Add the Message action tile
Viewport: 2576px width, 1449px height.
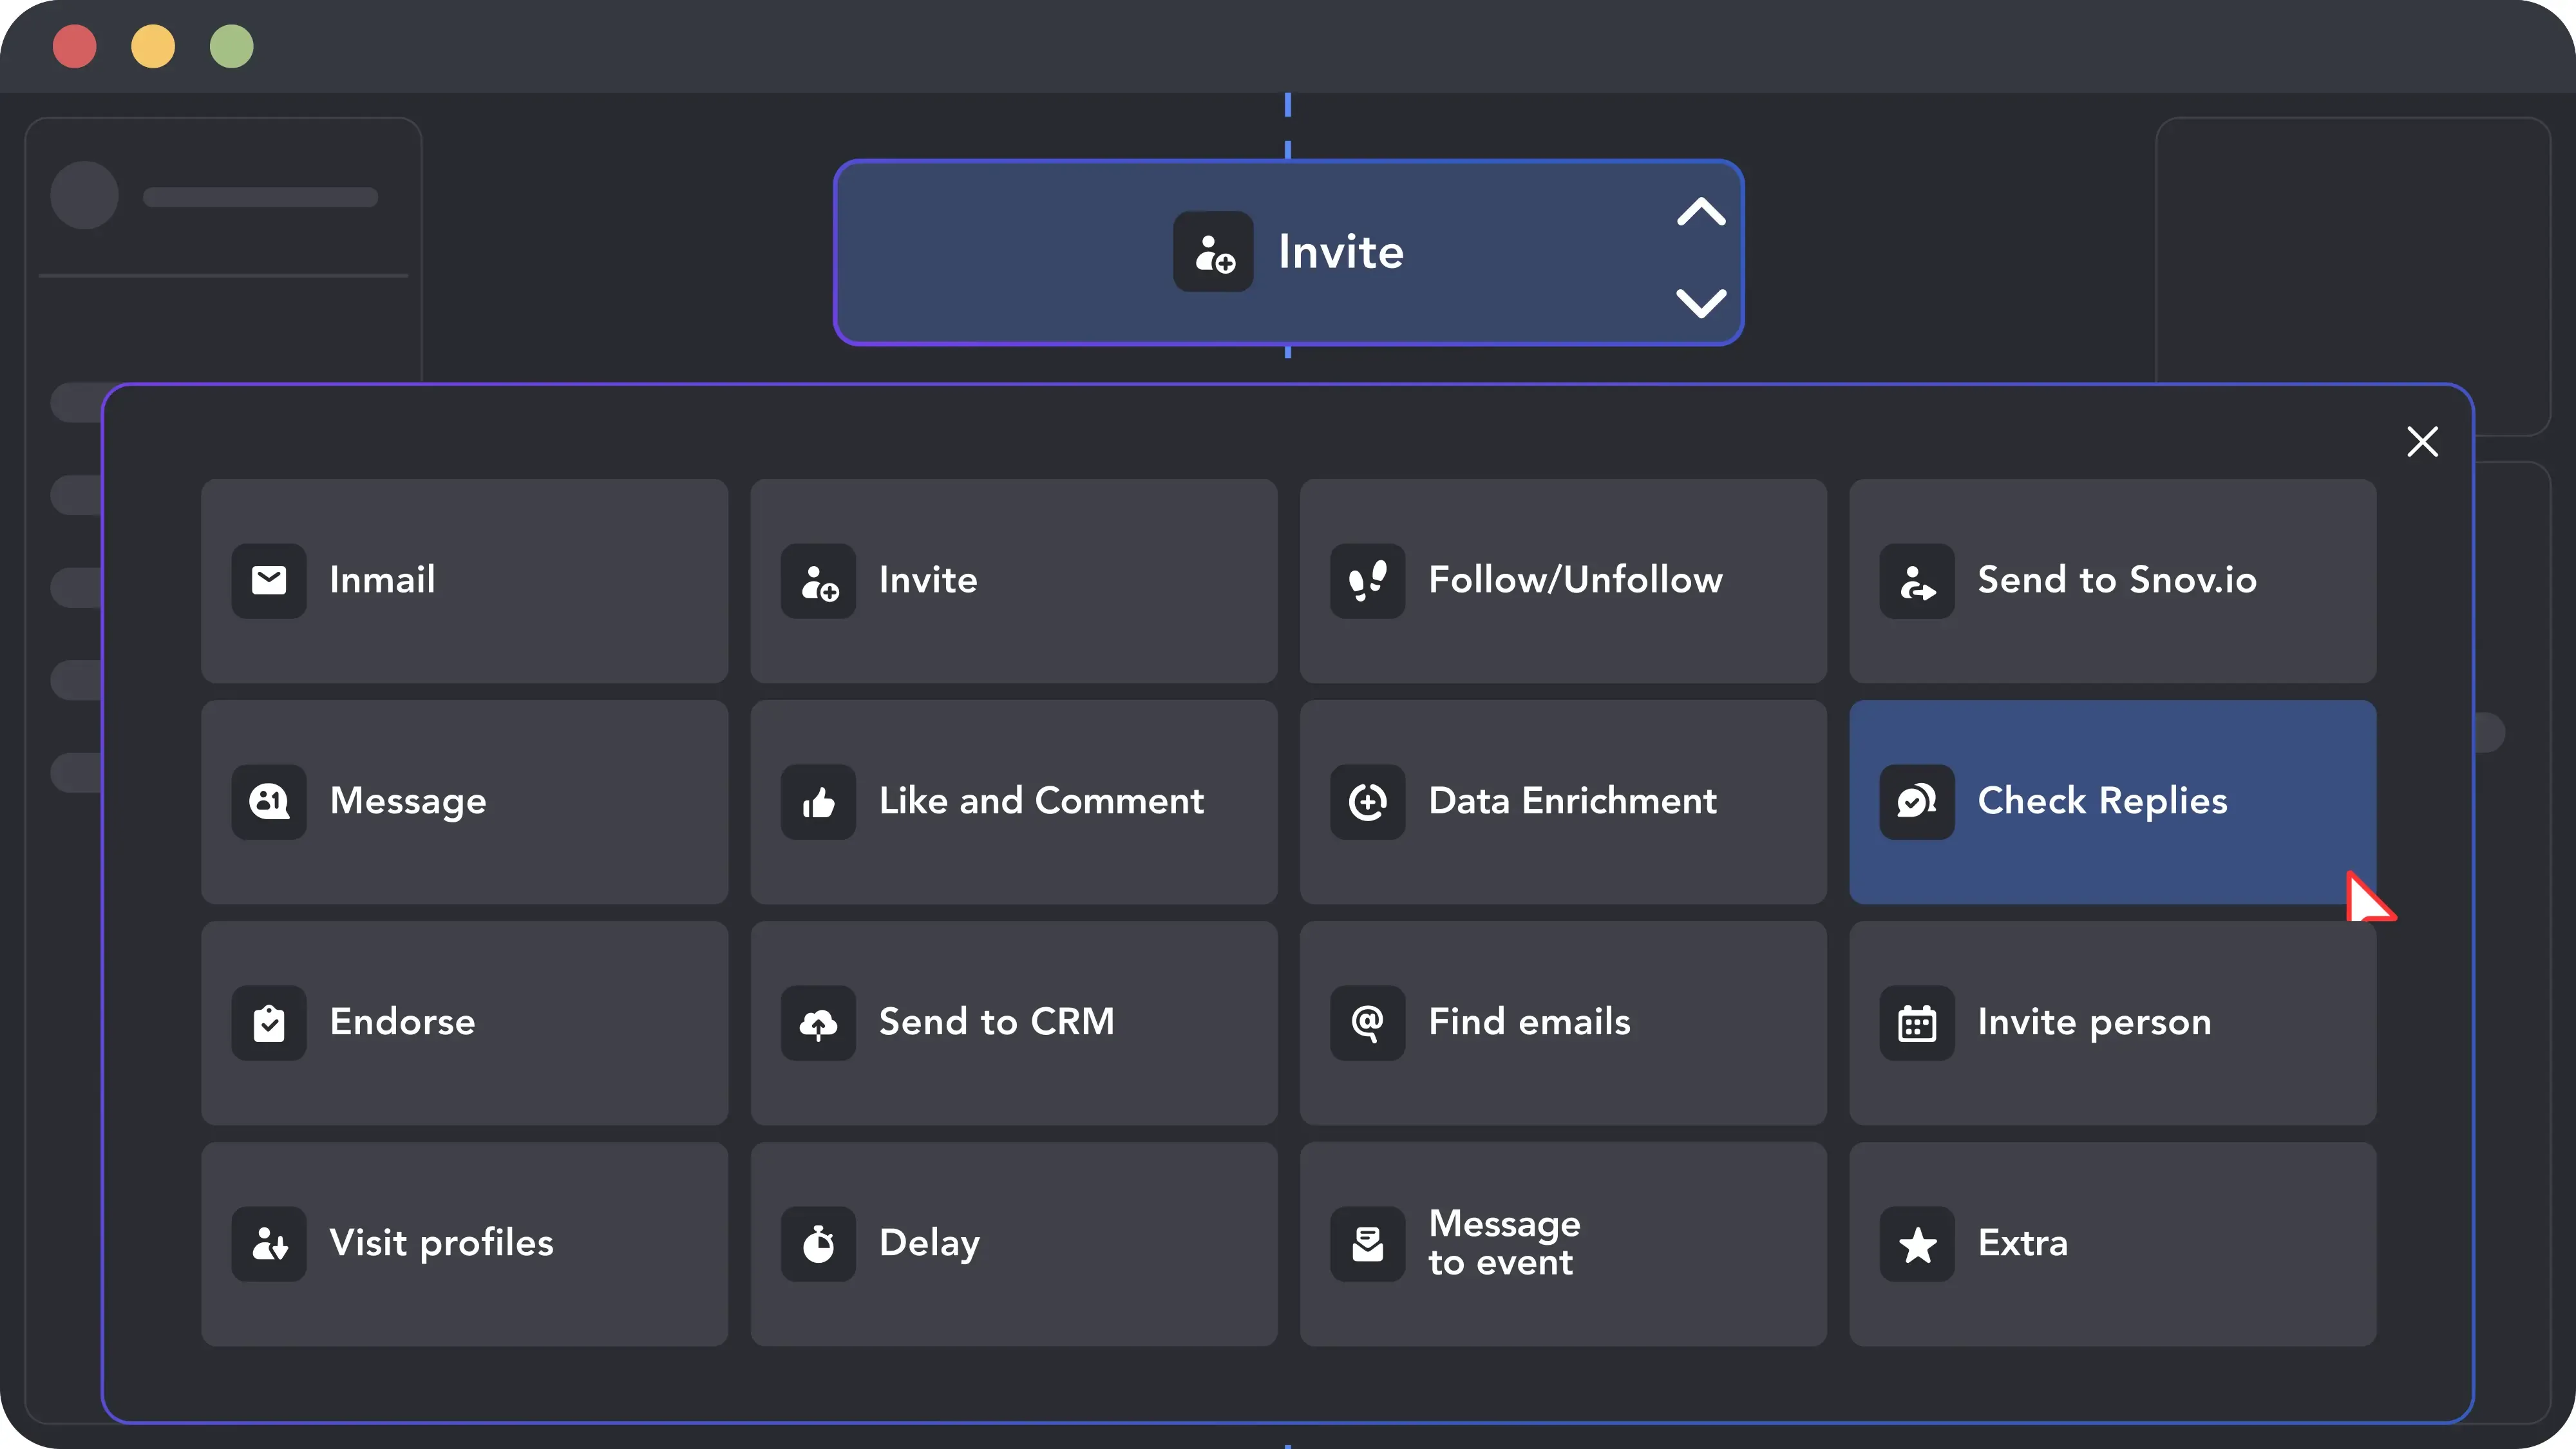[464, 801]
